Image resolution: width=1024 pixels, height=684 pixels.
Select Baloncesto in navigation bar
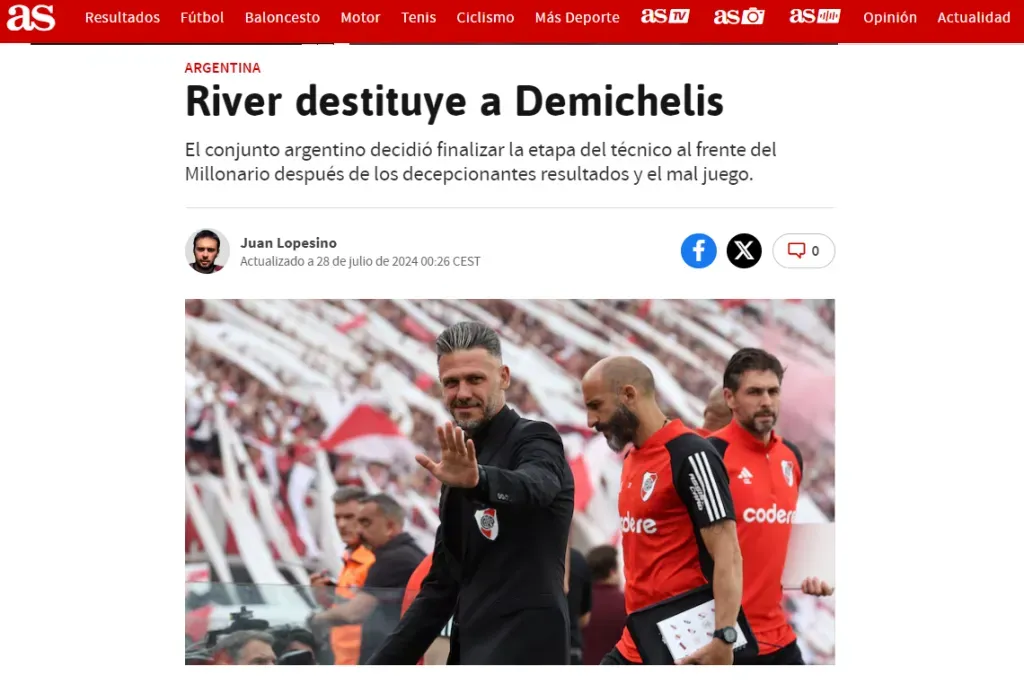pos(282,18)
